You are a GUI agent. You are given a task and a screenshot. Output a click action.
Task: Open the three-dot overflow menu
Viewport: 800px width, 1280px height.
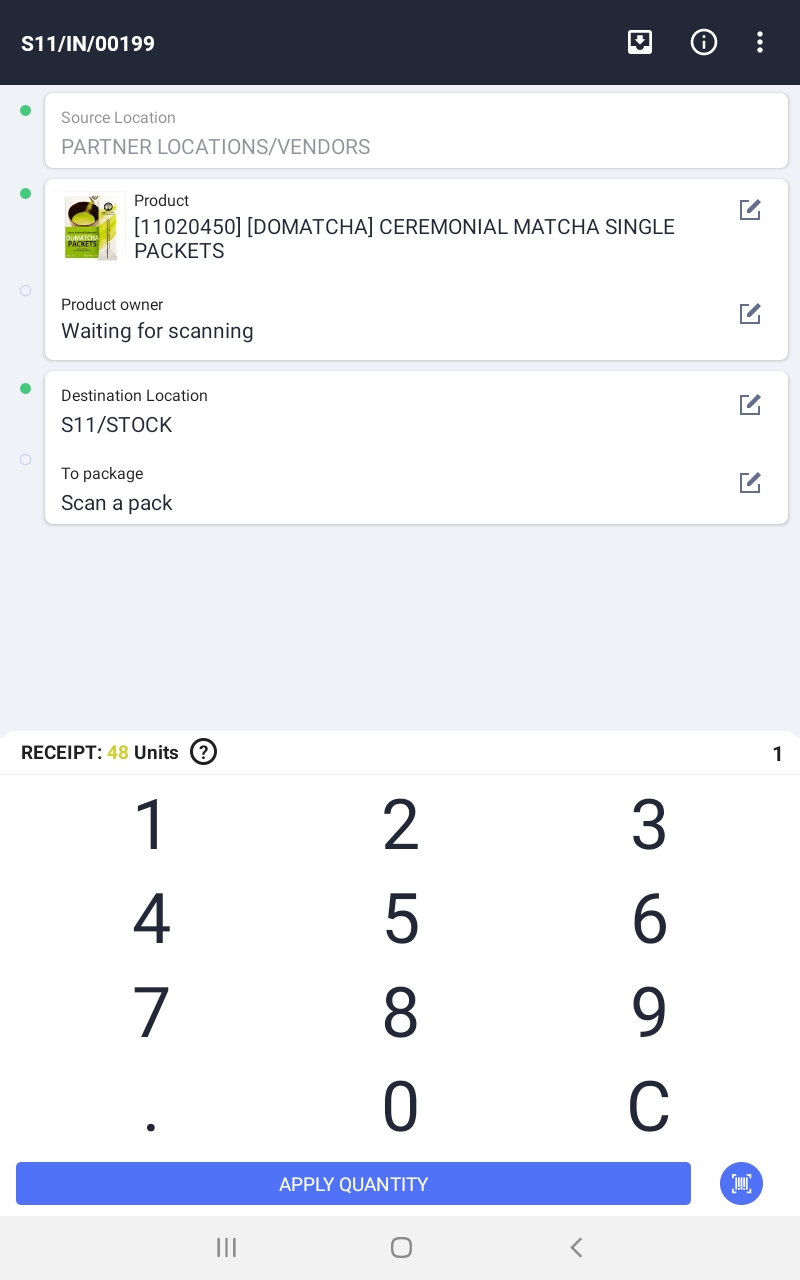(760, 42)
